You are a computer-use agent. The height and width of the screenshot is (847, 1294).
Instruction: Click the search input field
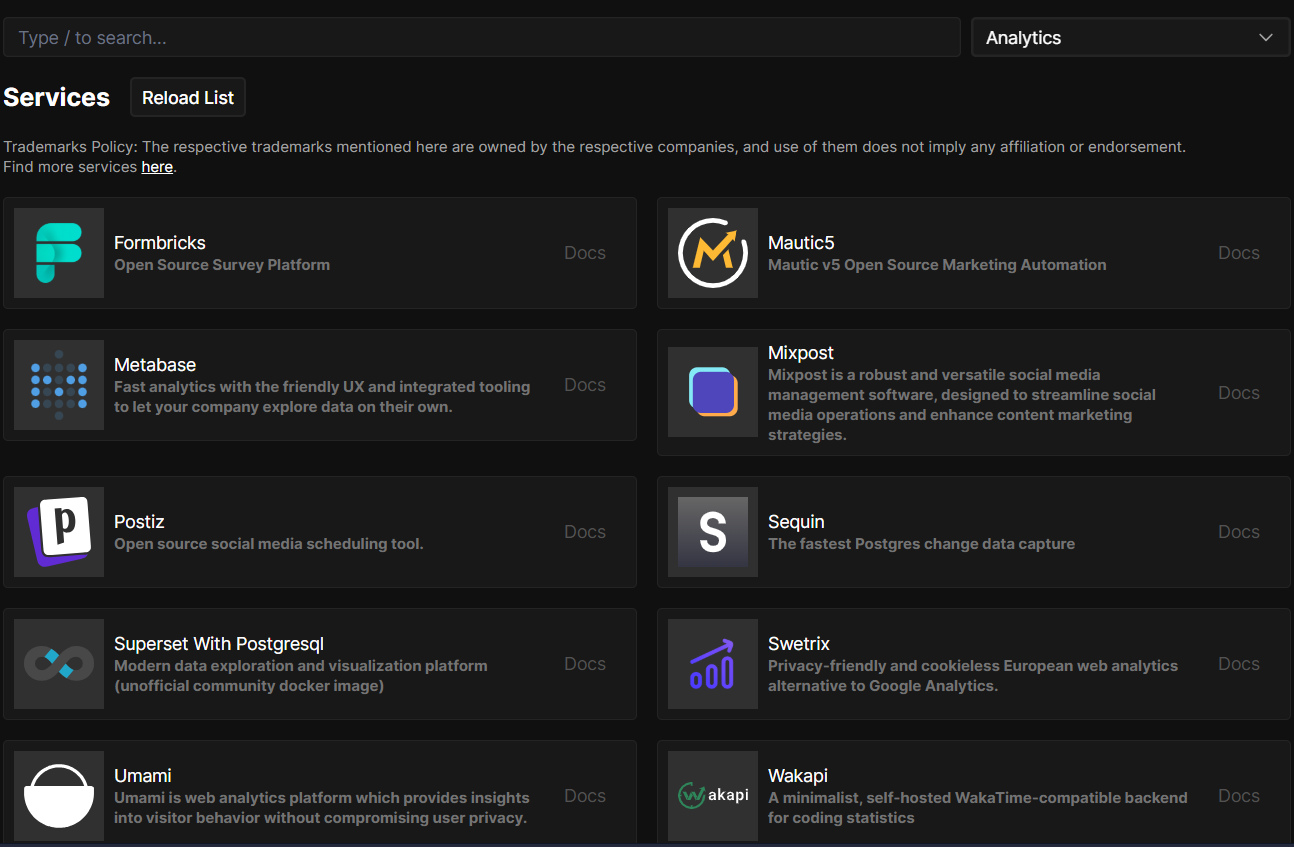482,37
